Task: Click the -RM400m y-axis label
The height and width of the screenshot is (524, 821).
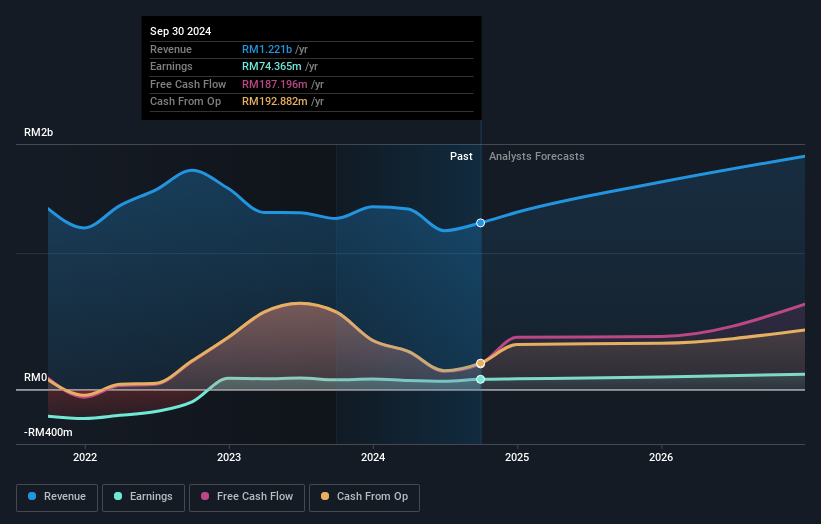Action: (x=48, y=432)
